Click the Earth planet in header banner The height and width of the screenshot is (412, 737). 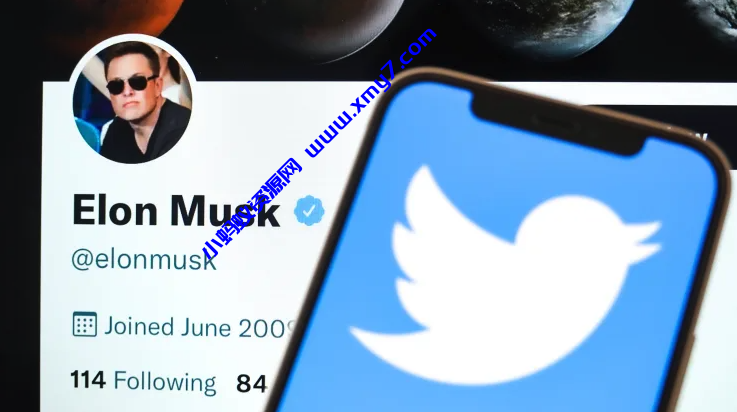(x=559, y=21)
